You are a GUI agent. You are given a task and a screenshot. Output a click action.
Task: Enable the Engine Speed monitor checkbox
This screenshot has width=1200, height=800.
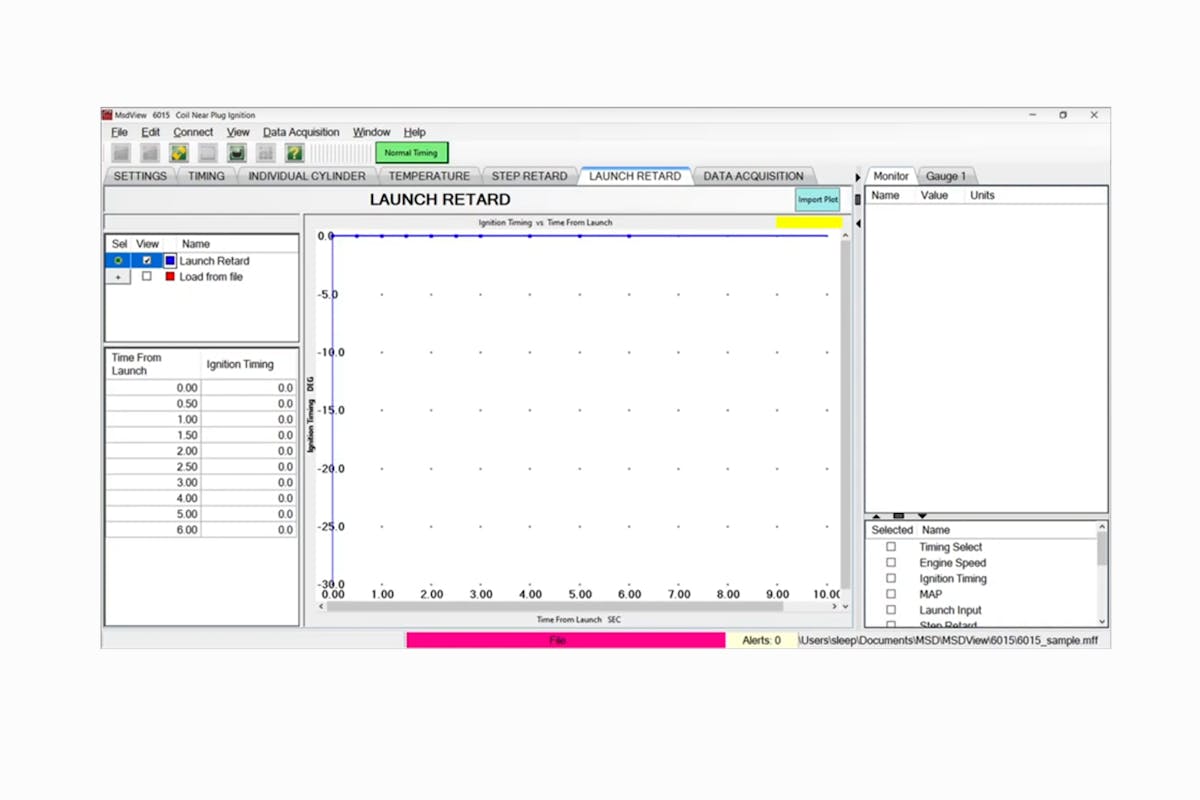tap(891, 563)
